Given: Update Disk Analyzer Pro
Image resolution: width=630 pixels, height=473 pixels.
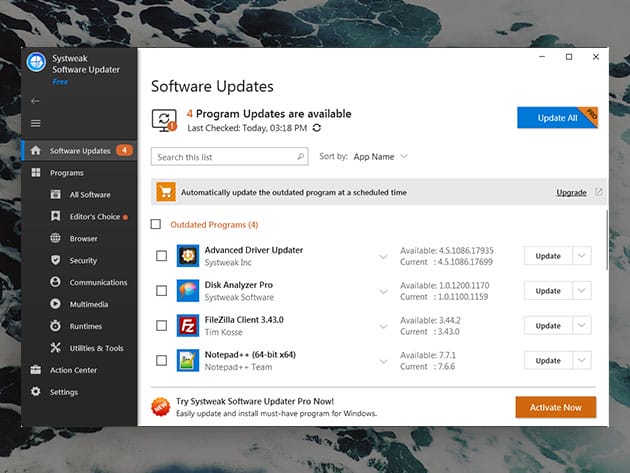Looking at the screenshot, I should (x=548, y=291).
